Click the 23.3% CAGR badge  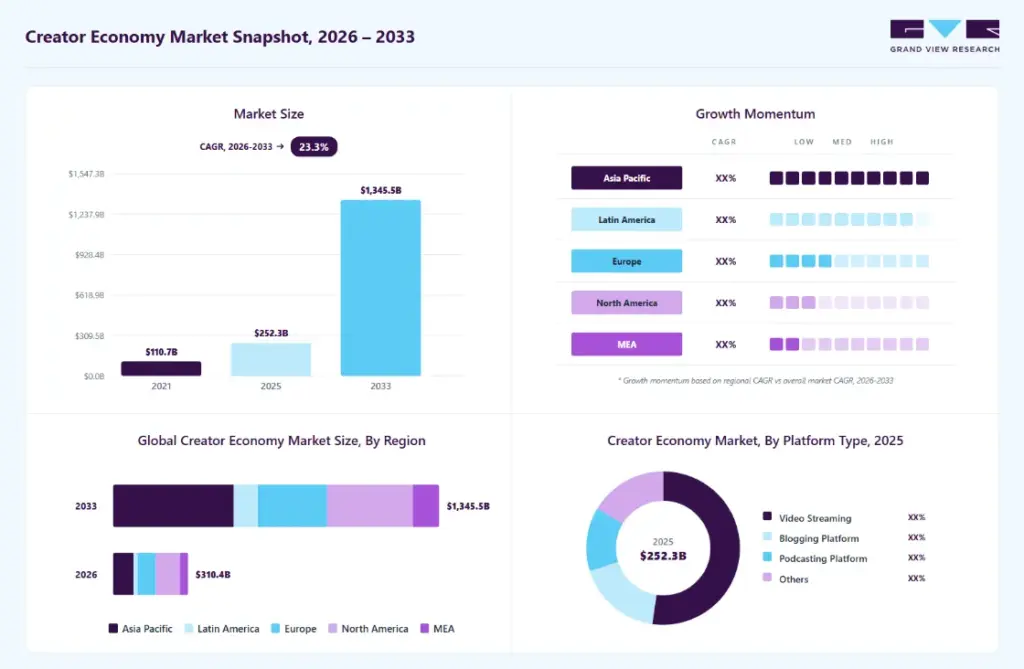click(x=313, y=146)
